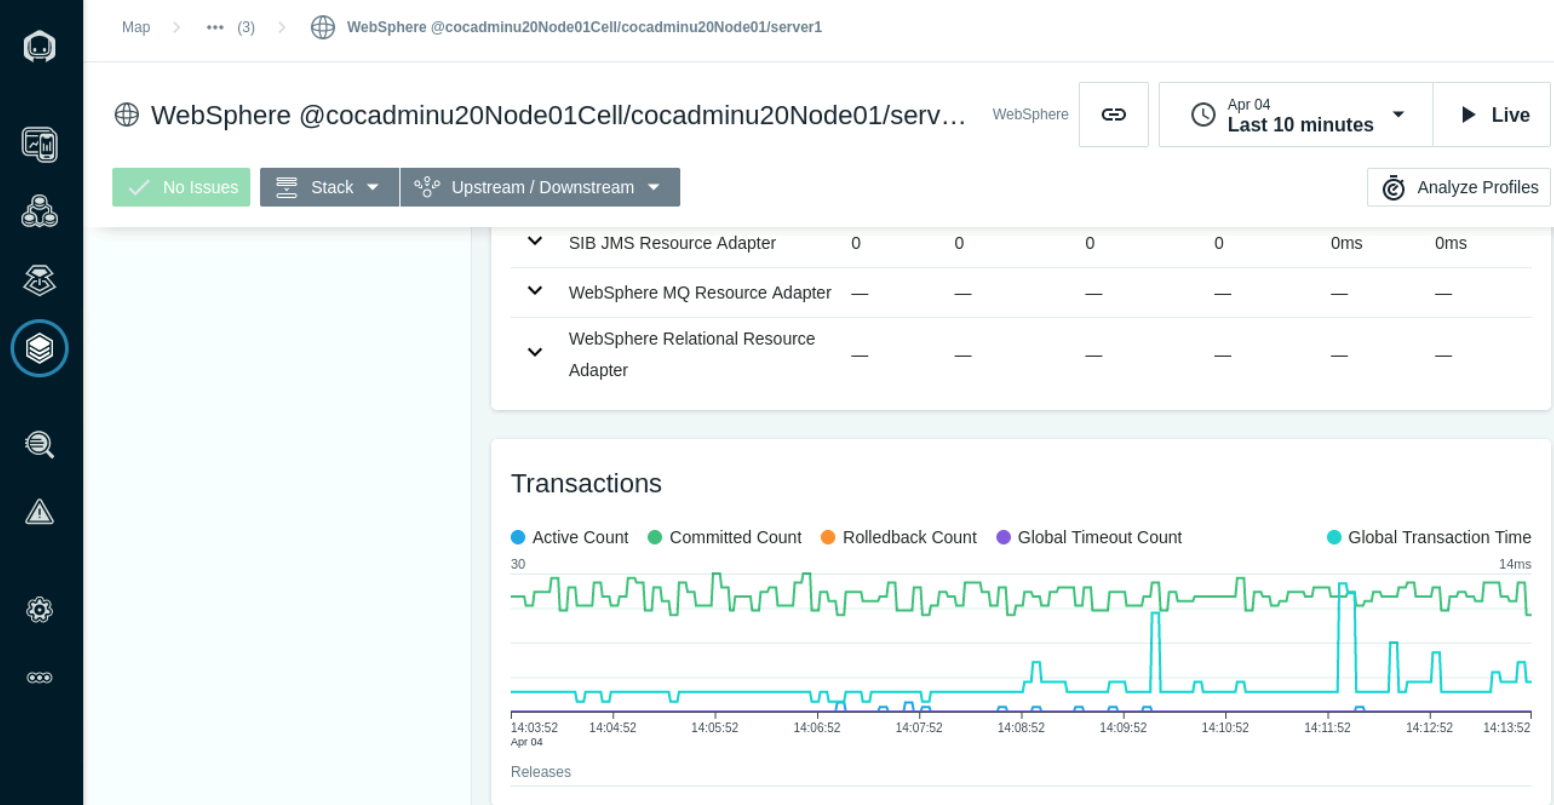Open Upstream / Downstream dropdown arrow
Viewport: 1554px width, 805px height.
(x=654, y=187)
